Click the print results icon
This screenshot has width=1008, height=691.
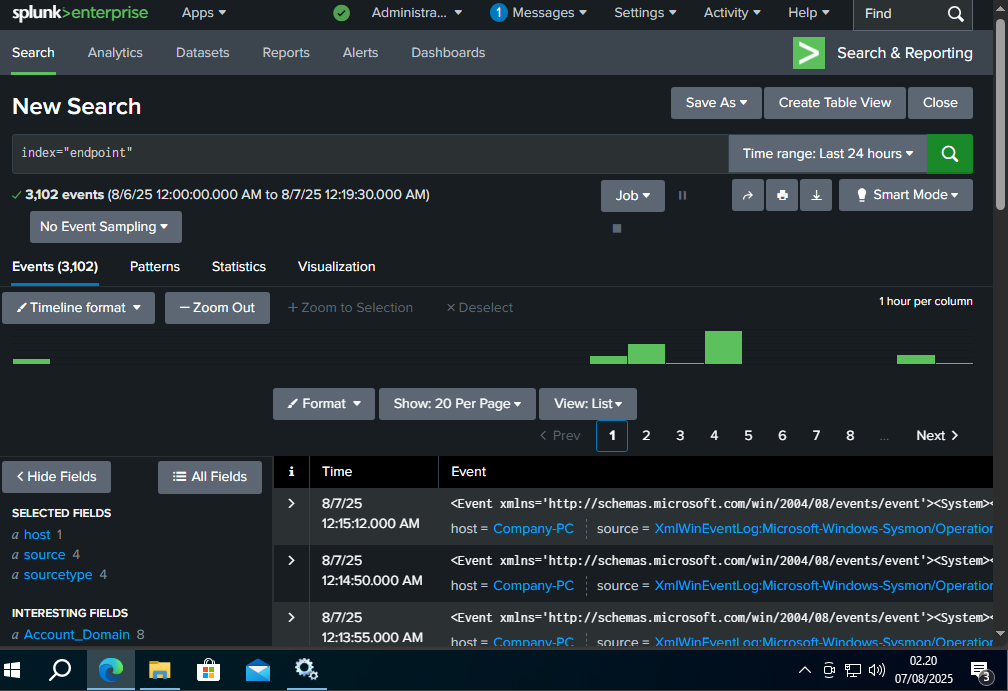[782, 195]
